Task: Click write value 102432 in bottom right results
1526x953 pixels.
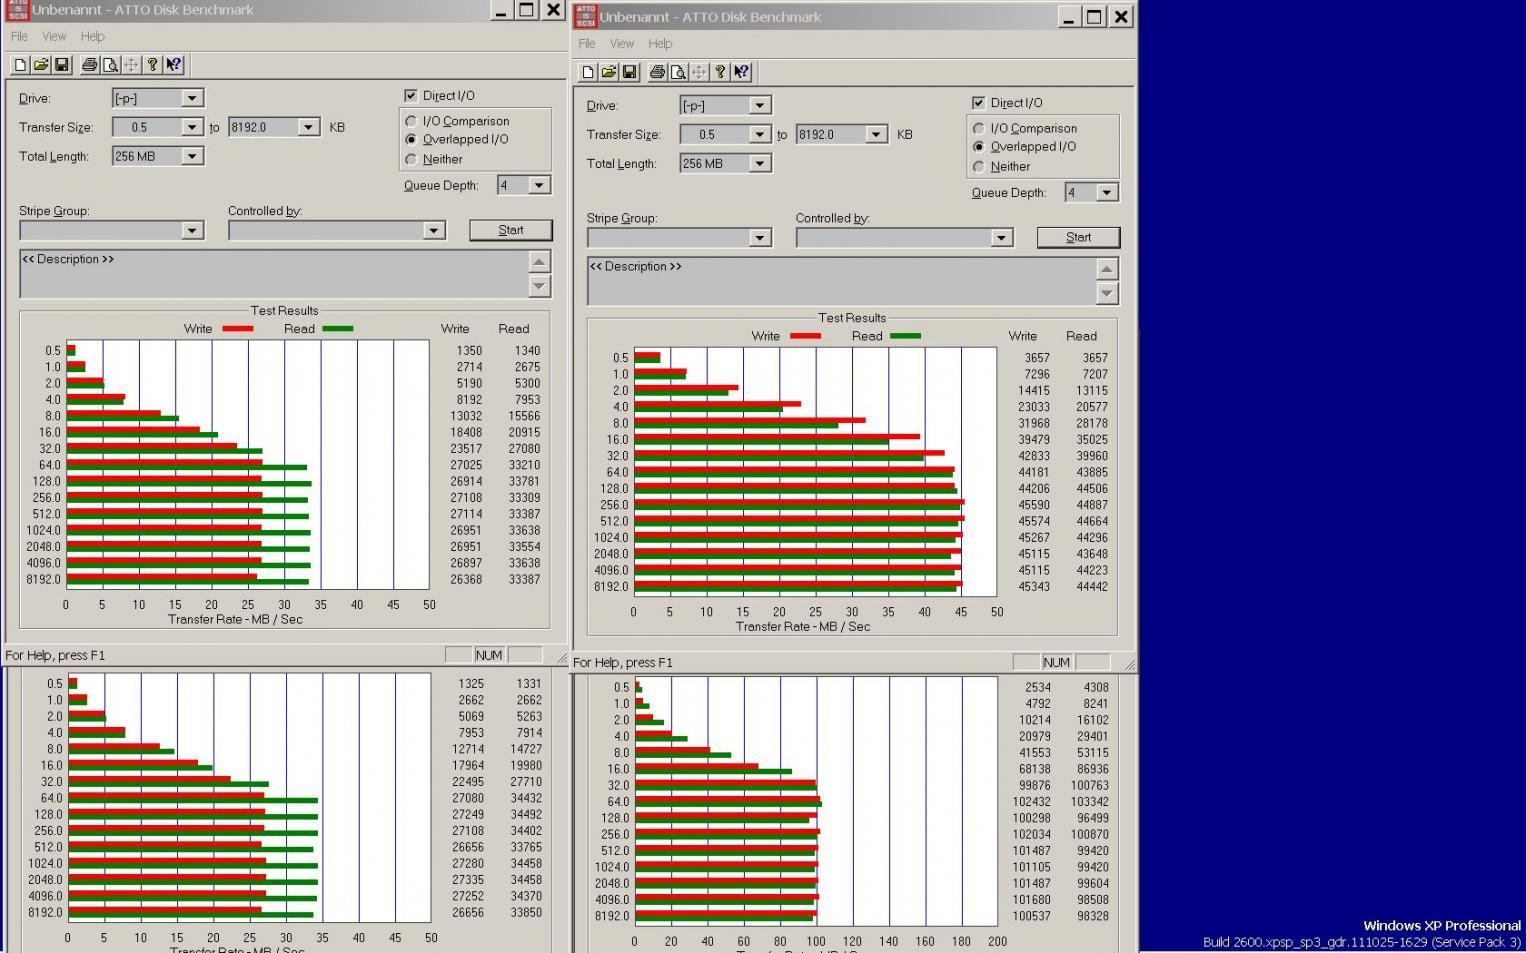Action: (1031, 802)
